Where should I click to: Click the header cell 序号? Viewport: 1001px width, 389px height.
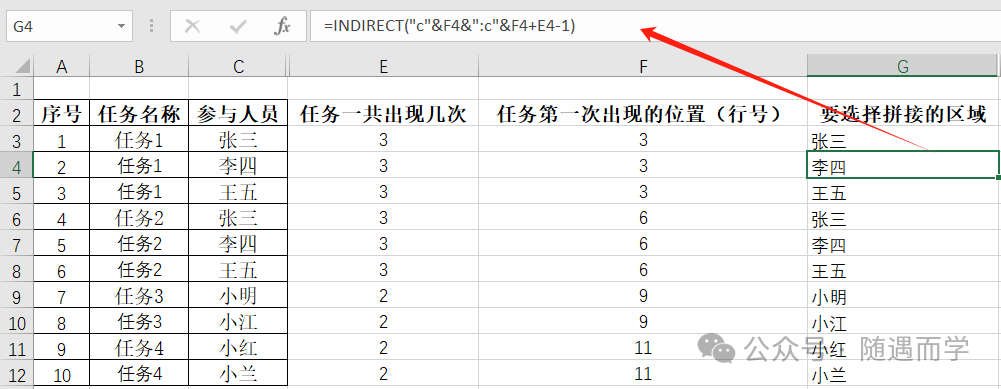tap(61, 114)
